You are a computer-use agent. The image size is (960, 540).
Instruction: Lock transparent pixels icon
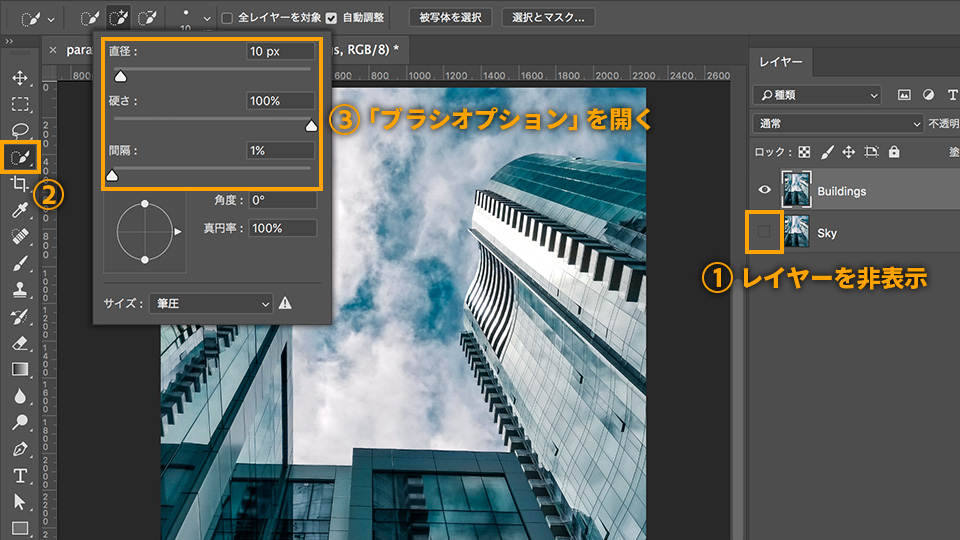pyautogui.click(x=804, y=152)
